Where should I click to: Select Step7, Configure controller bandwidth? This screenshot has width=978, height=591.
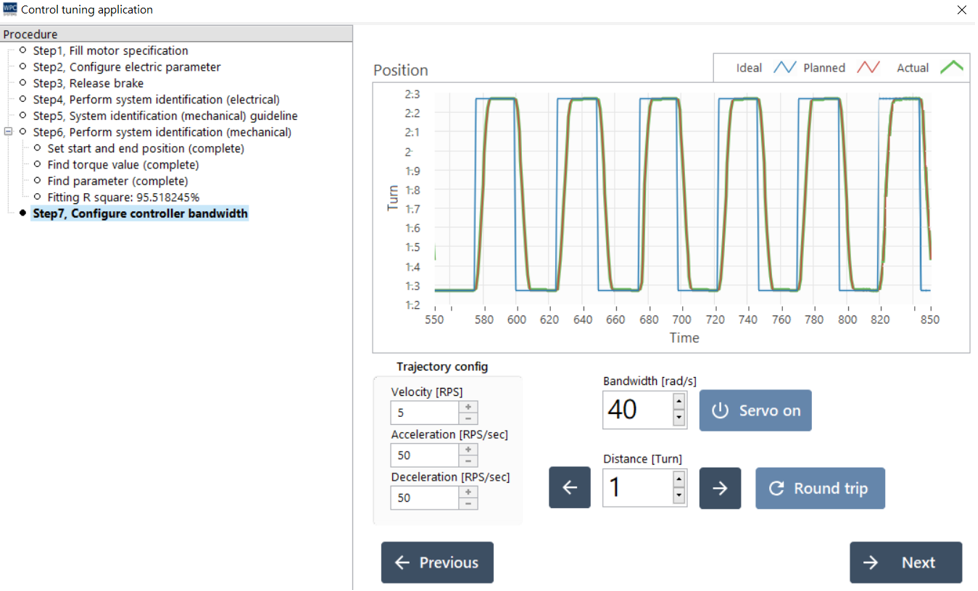(x=140, y=213)
